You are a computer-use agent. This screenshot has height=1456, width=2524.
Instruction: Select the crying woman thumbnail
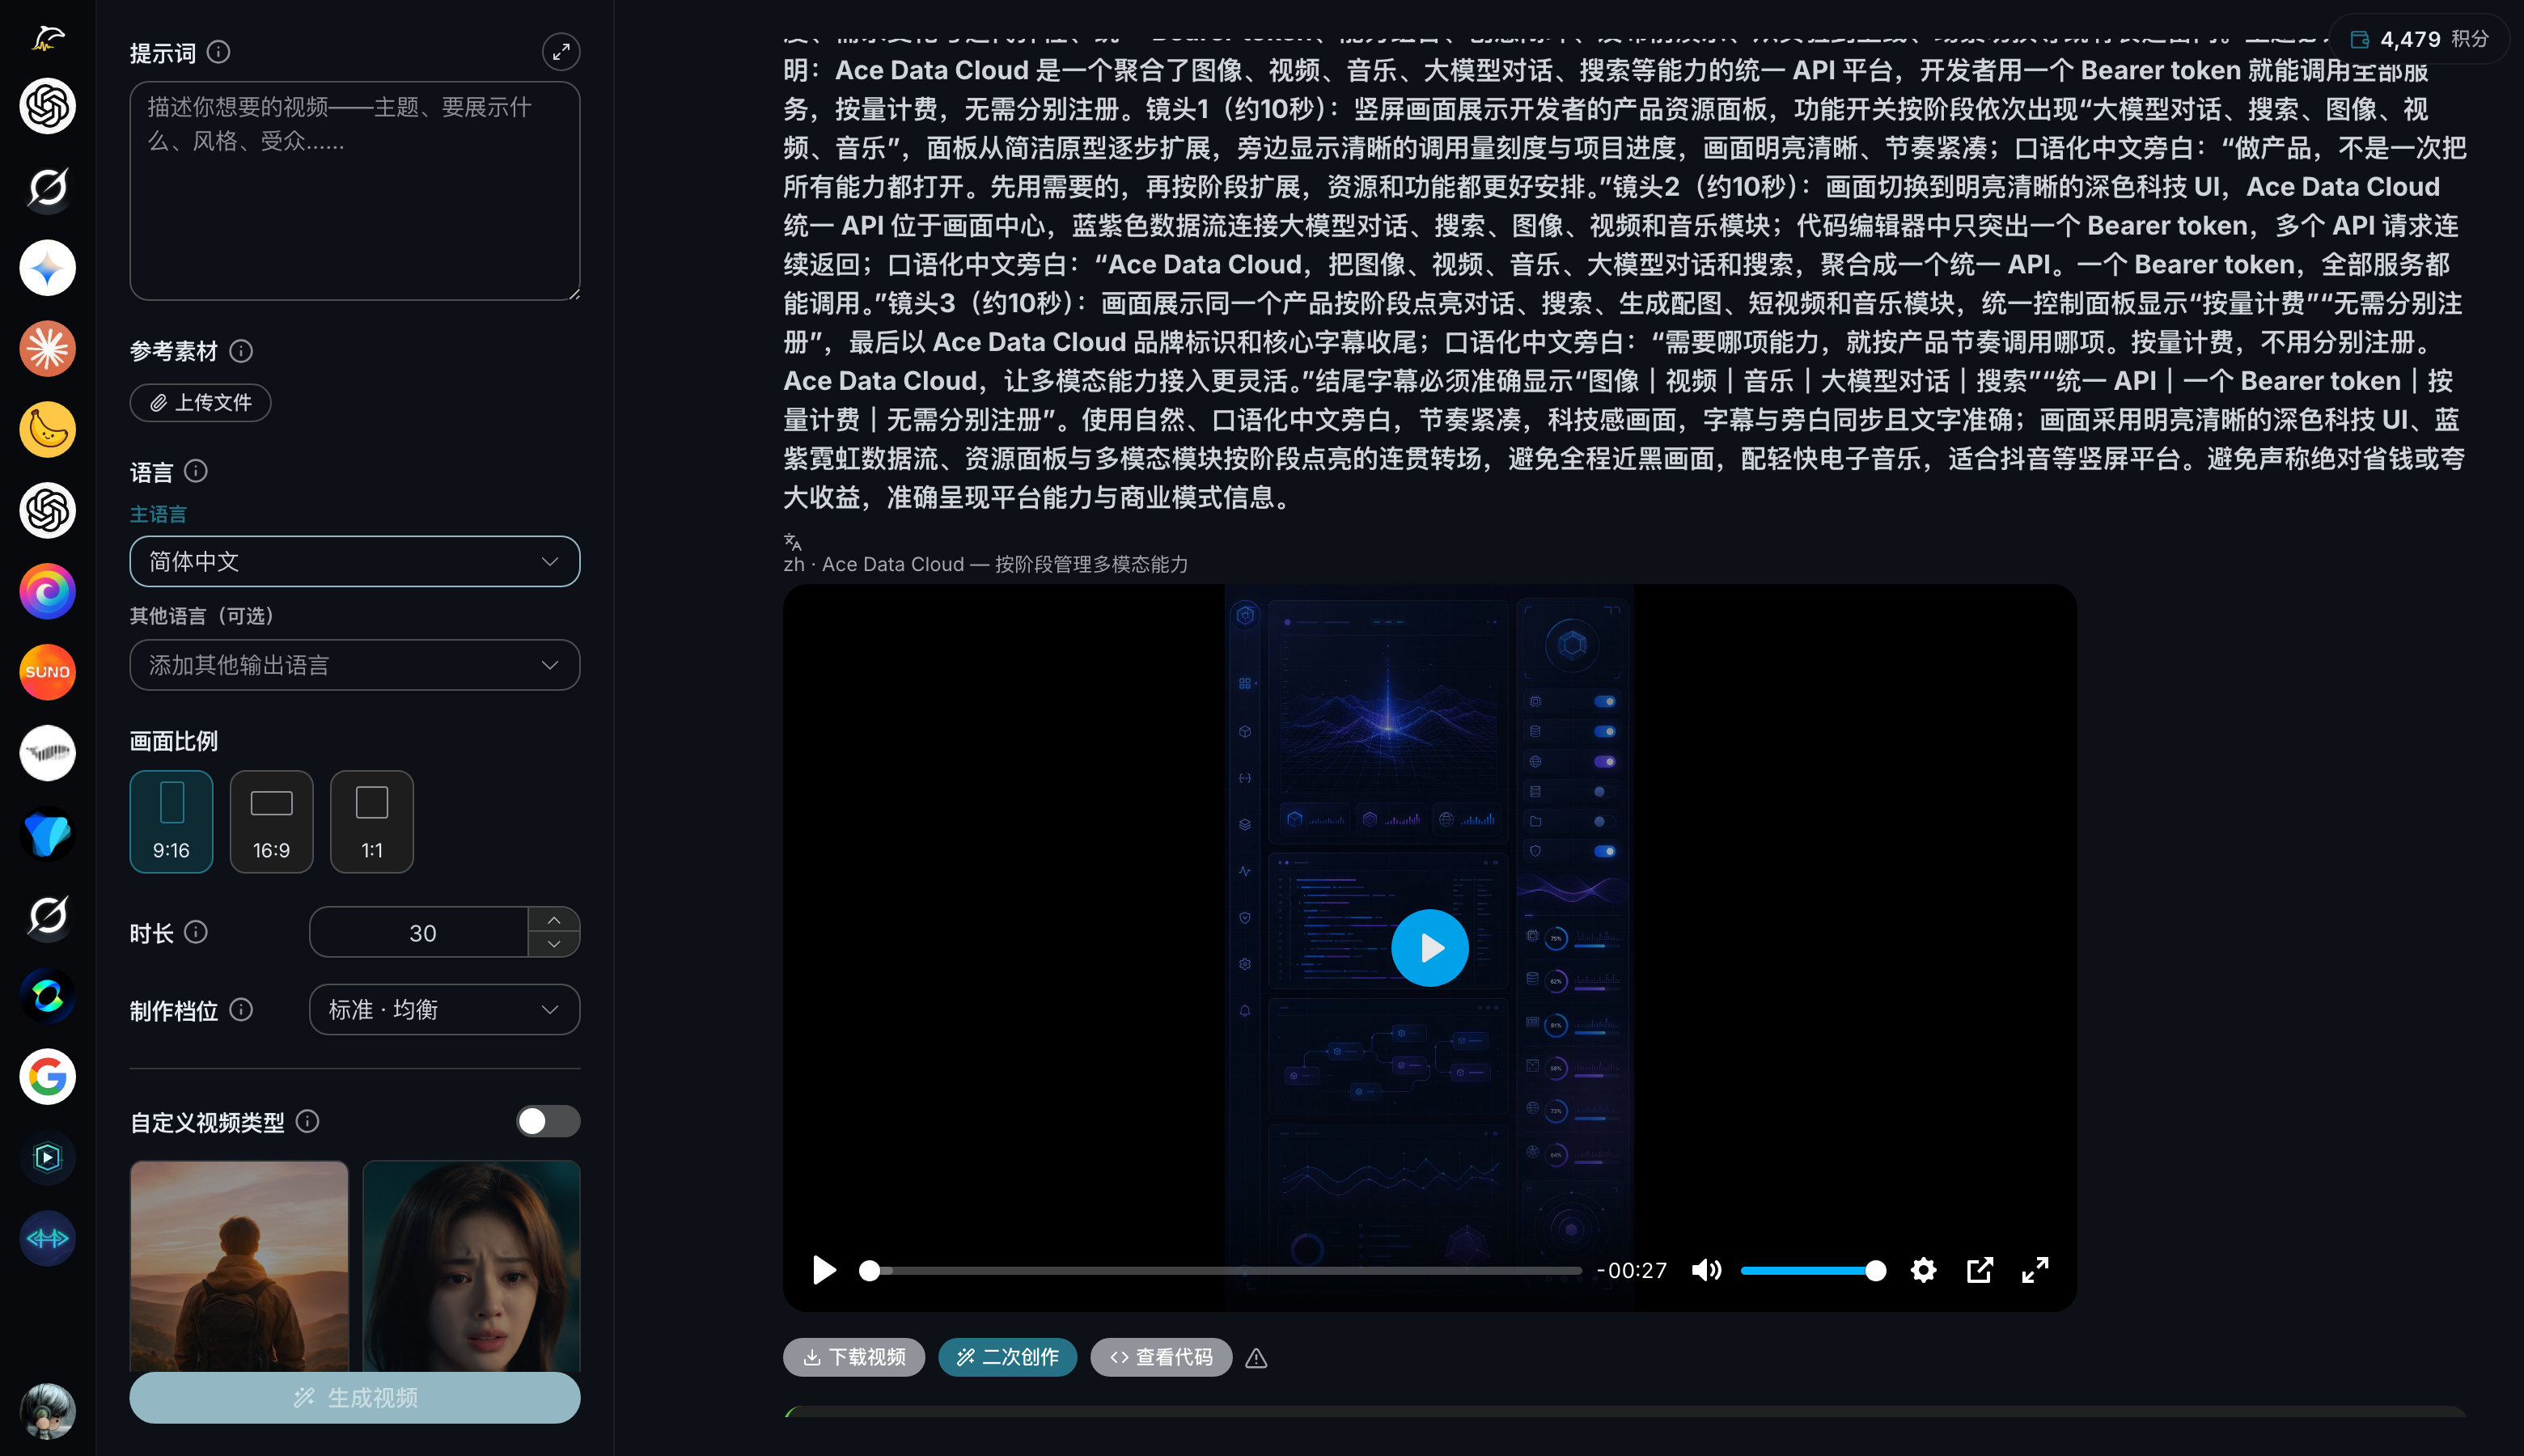point(471,1265)
